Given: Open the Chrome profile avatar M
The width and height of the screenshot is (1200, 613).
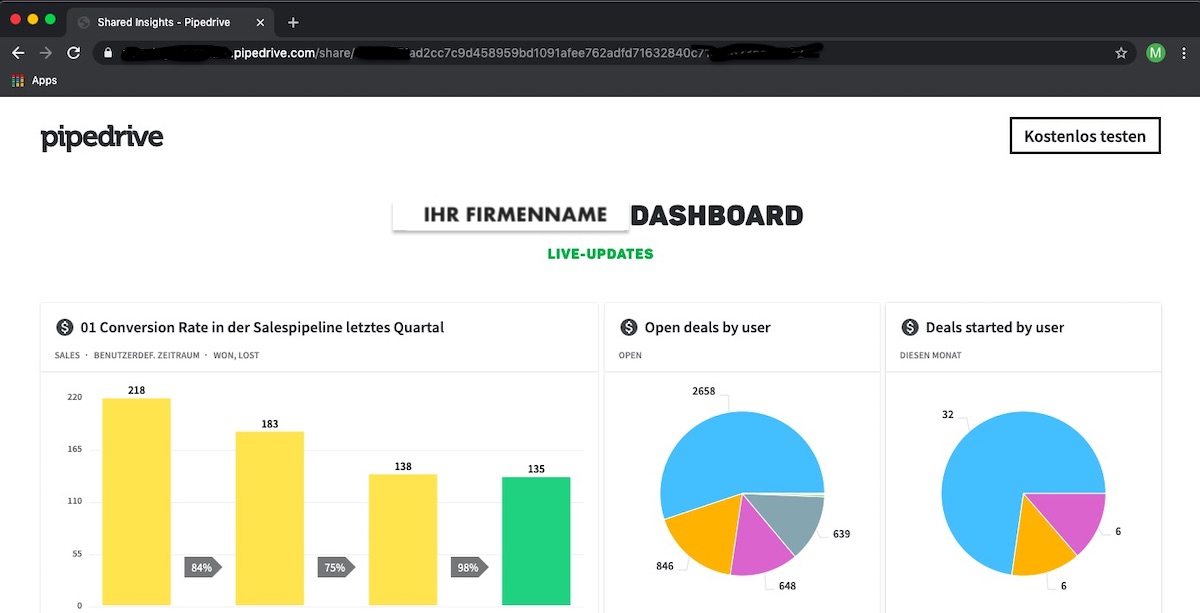Looking at the screenshot, I should (x=1156, y=52).
